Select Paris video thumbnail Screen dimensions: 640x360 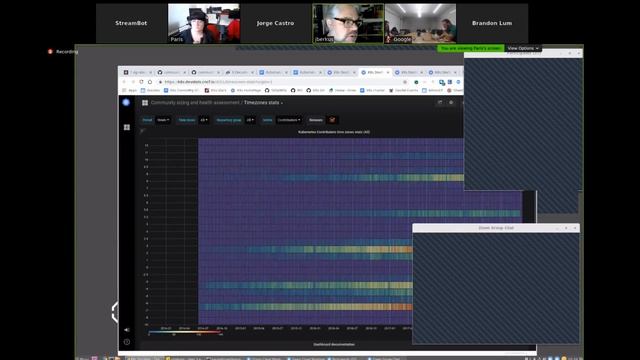click(x=204, y=23)
